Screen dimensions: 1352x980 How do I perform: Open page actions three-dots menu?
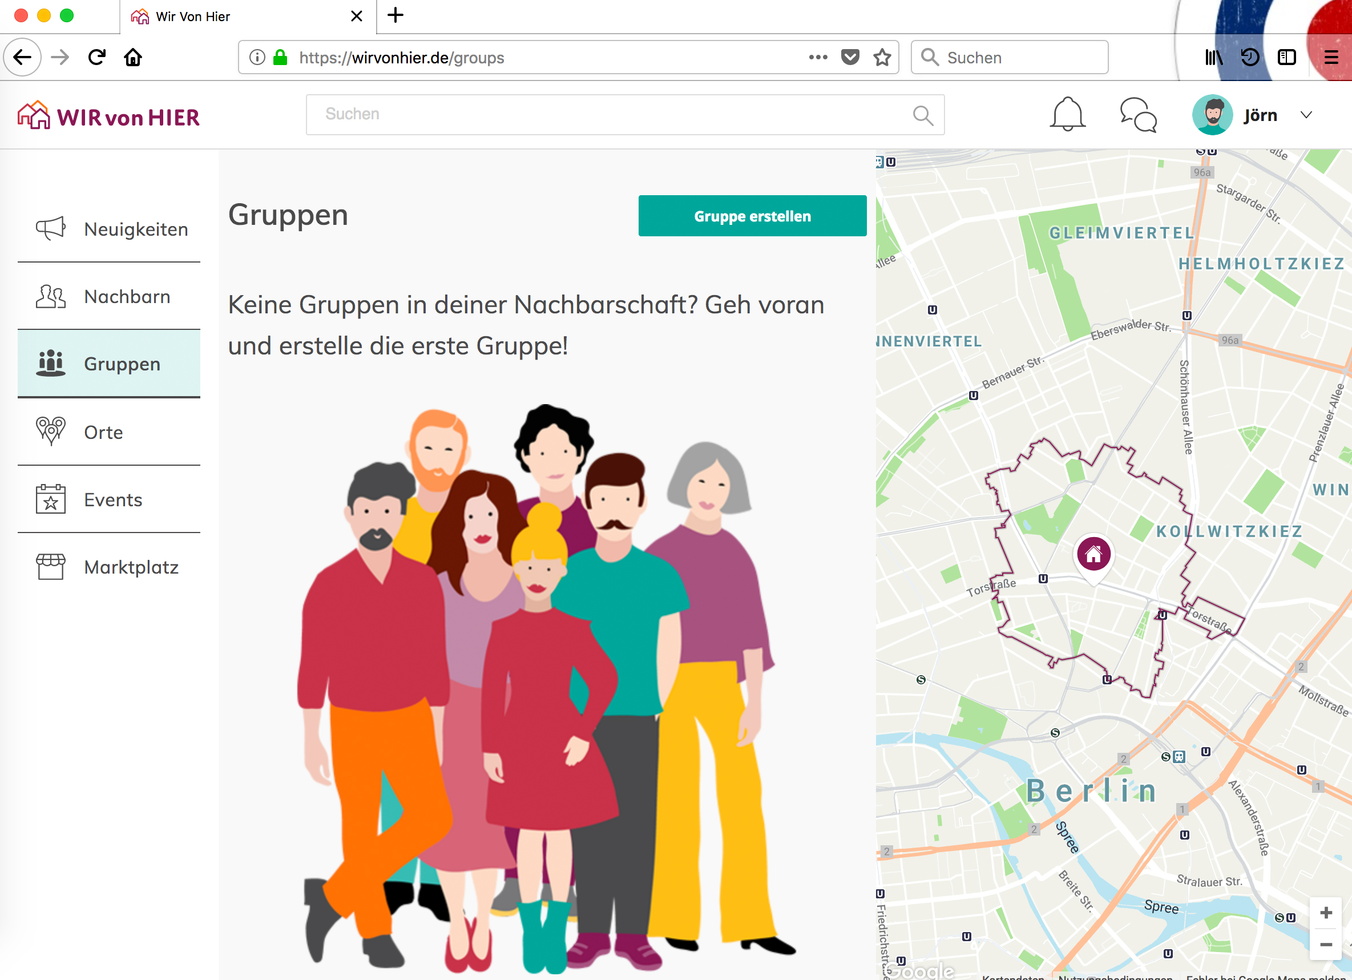click(818, 57)
